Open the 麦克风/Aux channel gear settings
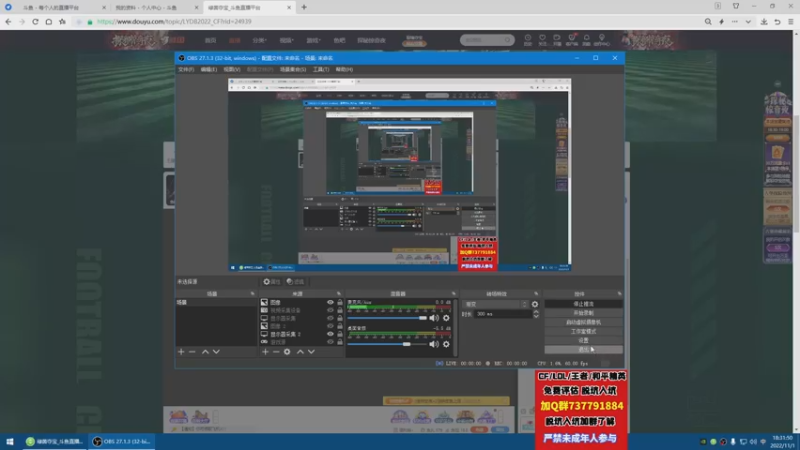The width and height of the screenshot is (800, 450). pyautogui.click(x=446, y=318)
